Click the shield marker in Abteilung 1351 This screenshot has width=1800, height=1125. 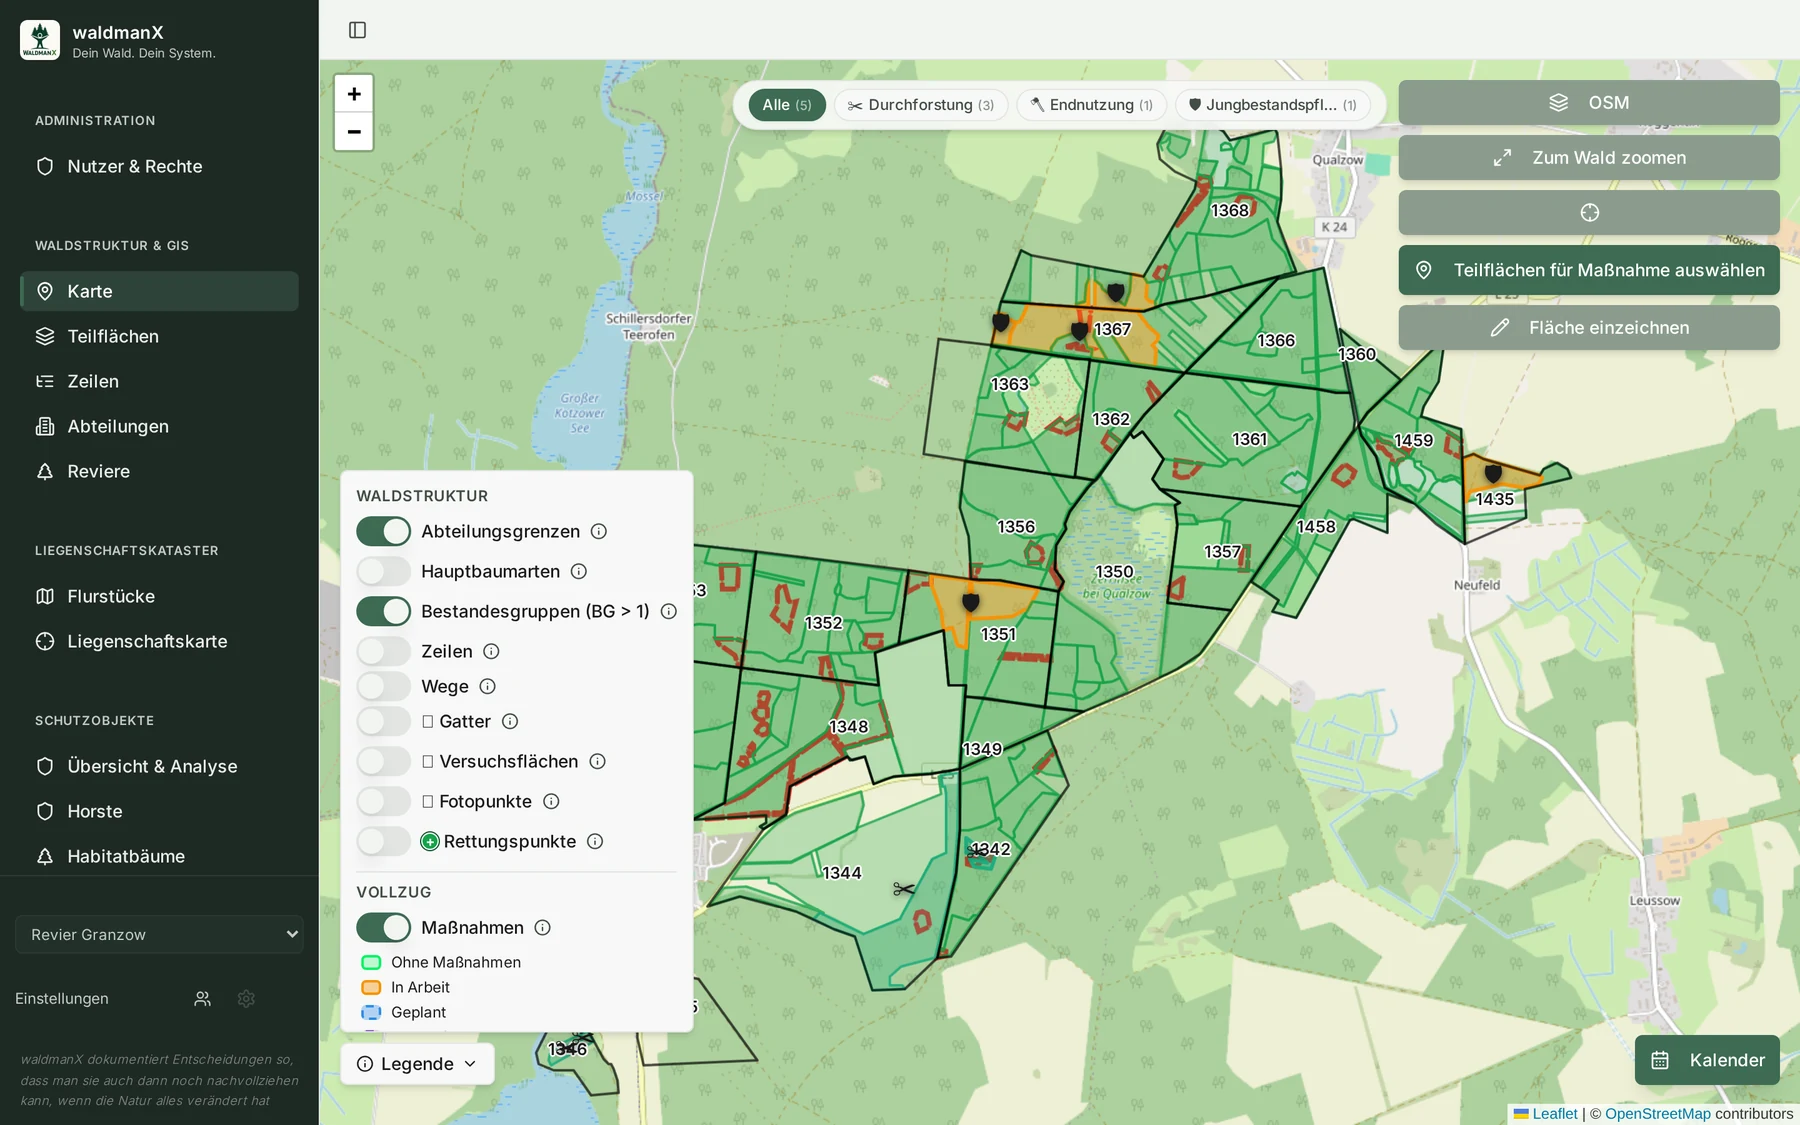coord(970,602)
